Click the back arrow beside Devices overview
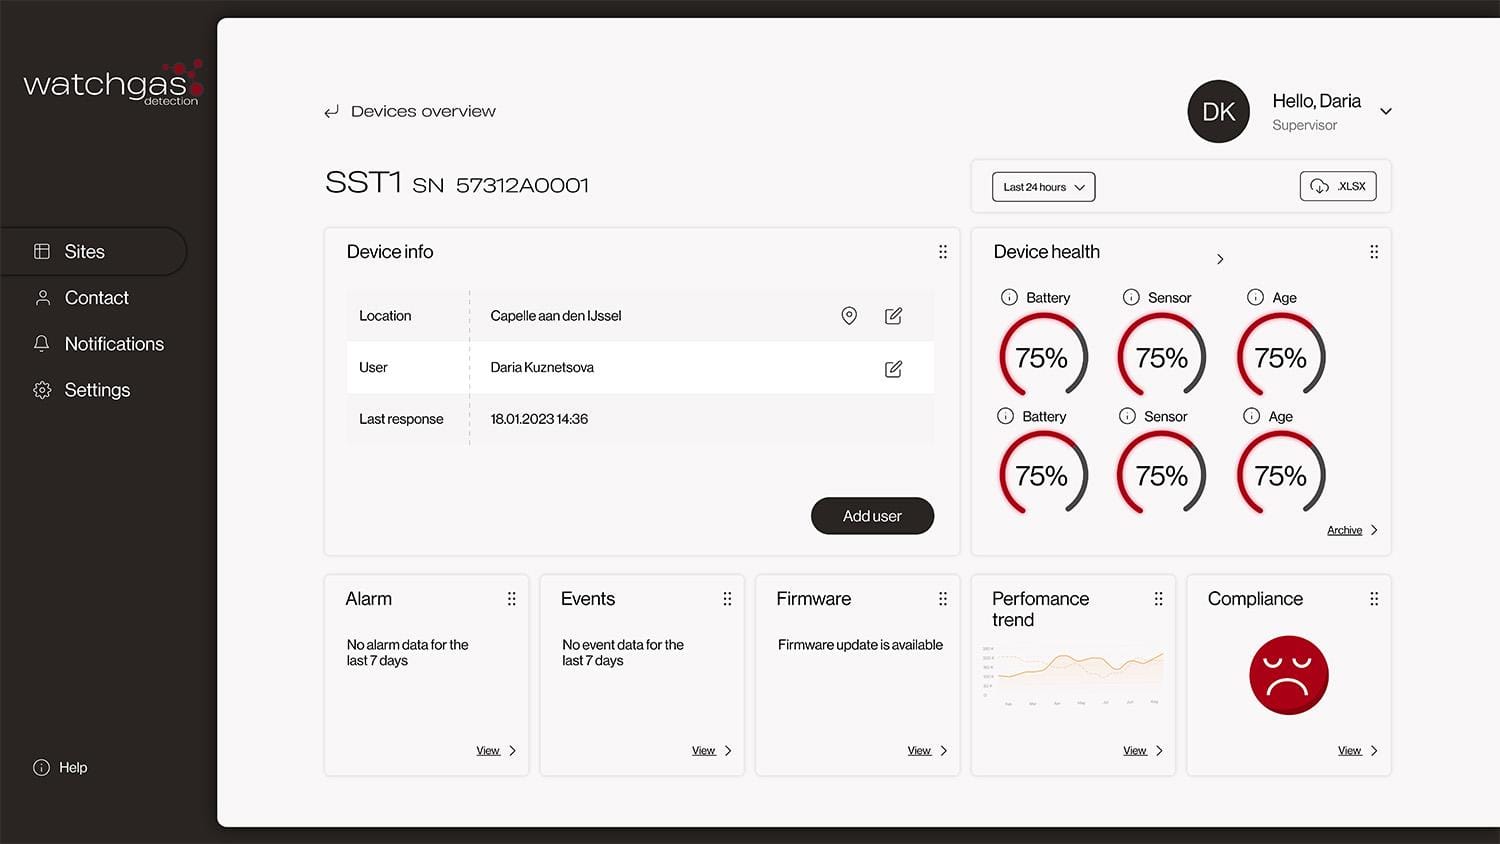The image size is (1500, 844). point(332,112)
